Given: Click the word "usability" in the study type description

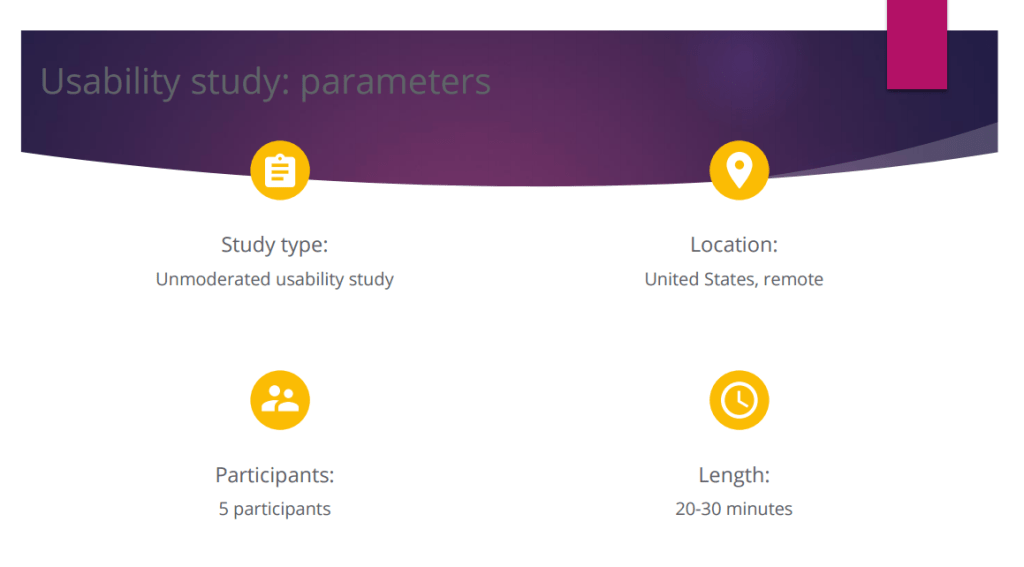Looking at the screenshot, I should tap(302, 279).
